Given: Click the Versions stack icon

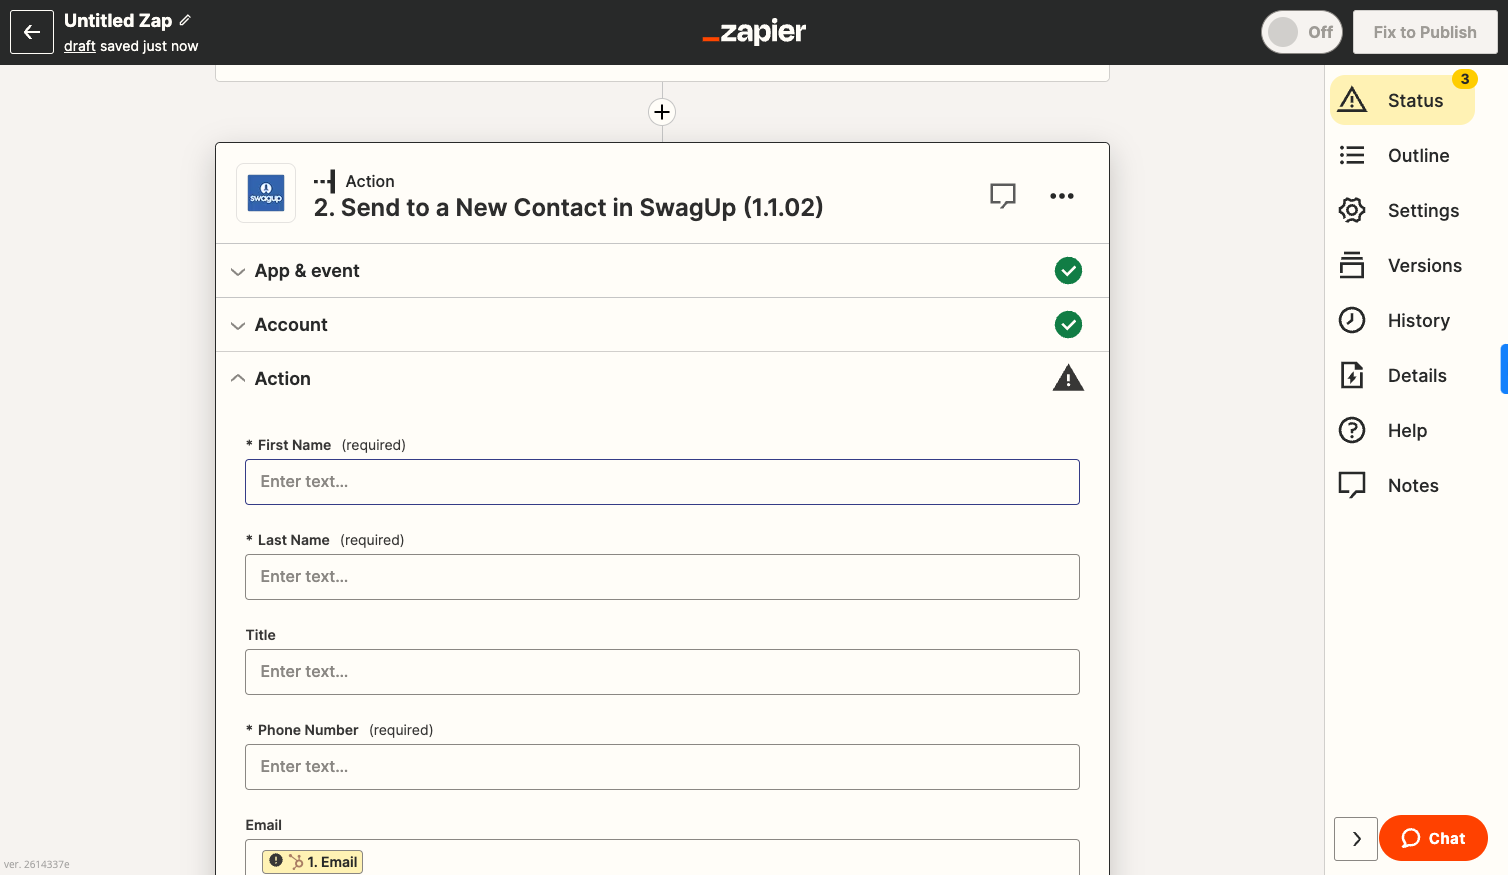Looking at the screenshot, I should pos(1352,265).
